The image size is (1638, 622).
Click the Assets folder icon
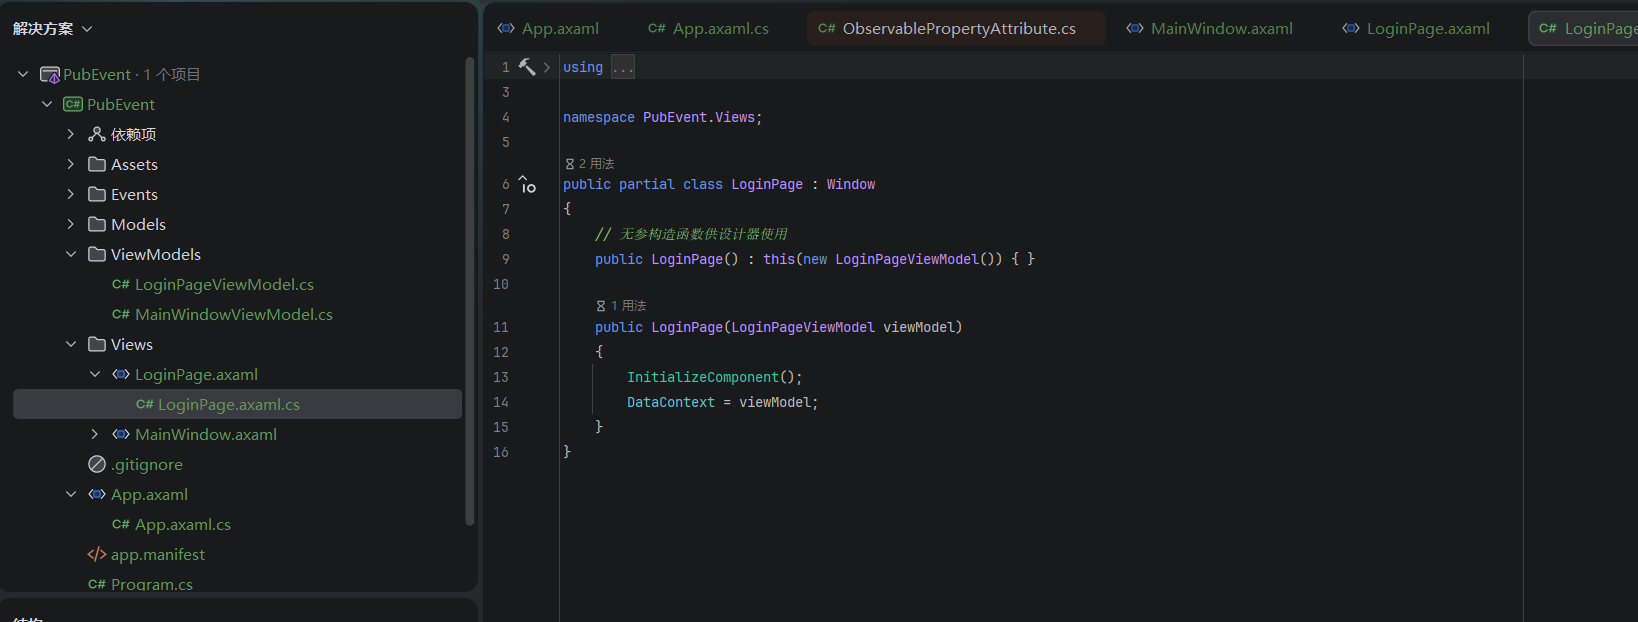click(97, 164)
